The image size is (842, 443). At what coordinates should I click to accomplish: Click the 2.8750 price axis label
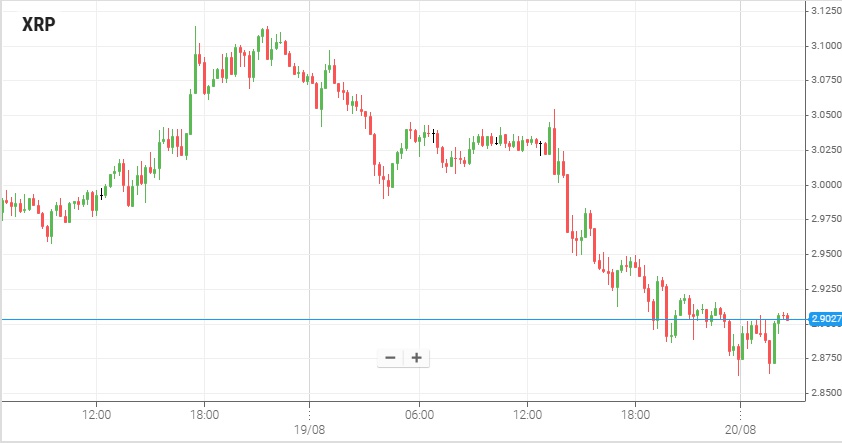pos(826,358)
